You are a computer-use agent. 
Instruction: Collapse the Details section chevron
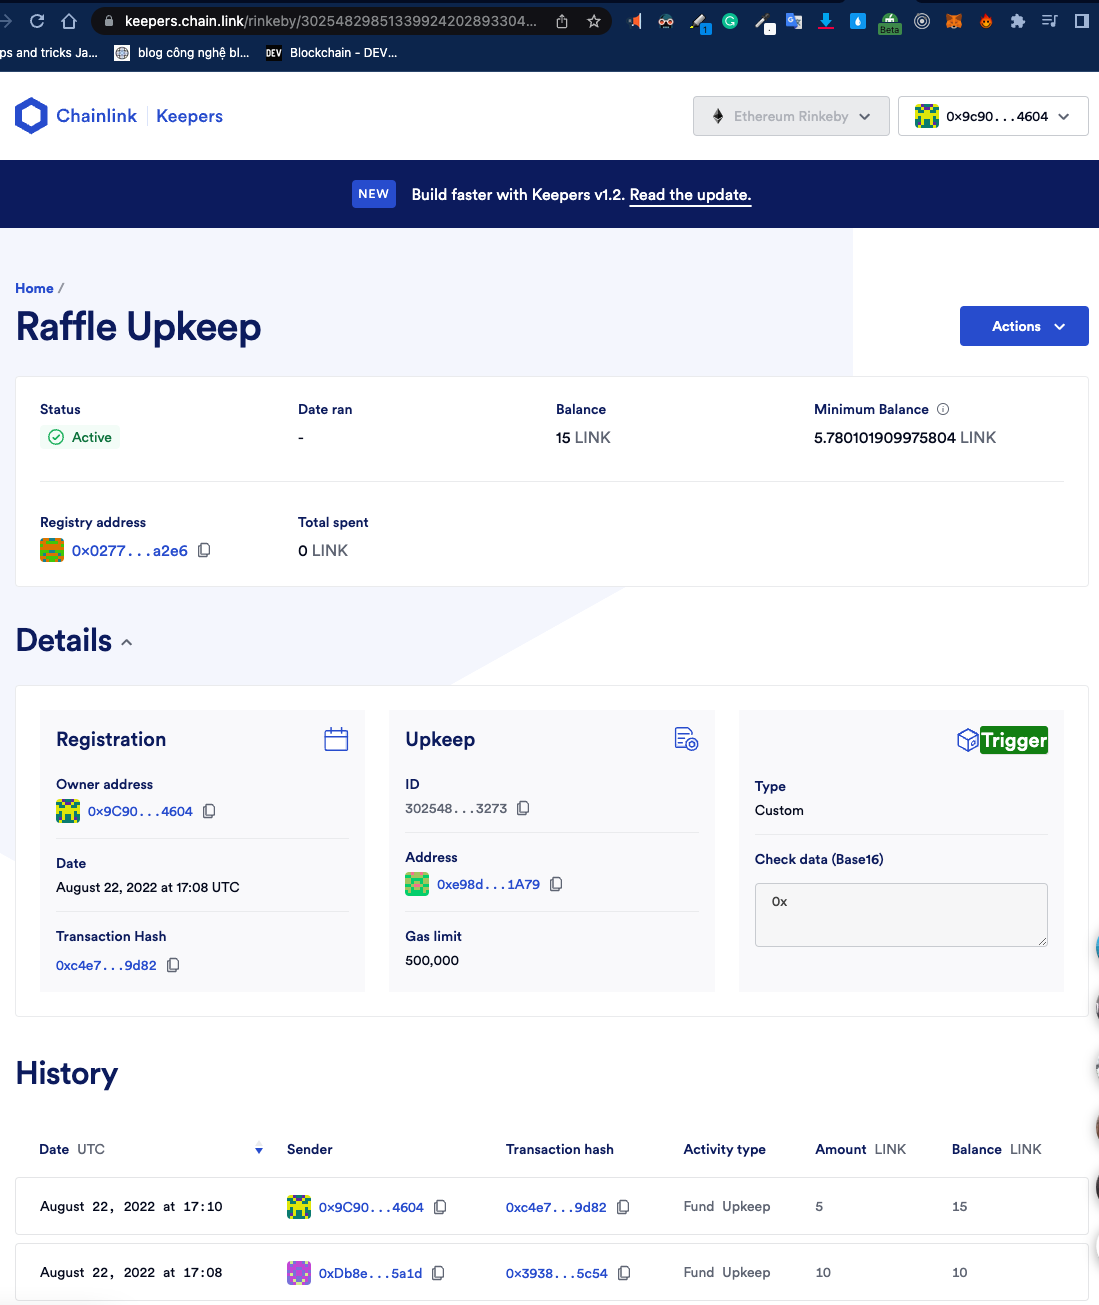click(x=127, y=642)
